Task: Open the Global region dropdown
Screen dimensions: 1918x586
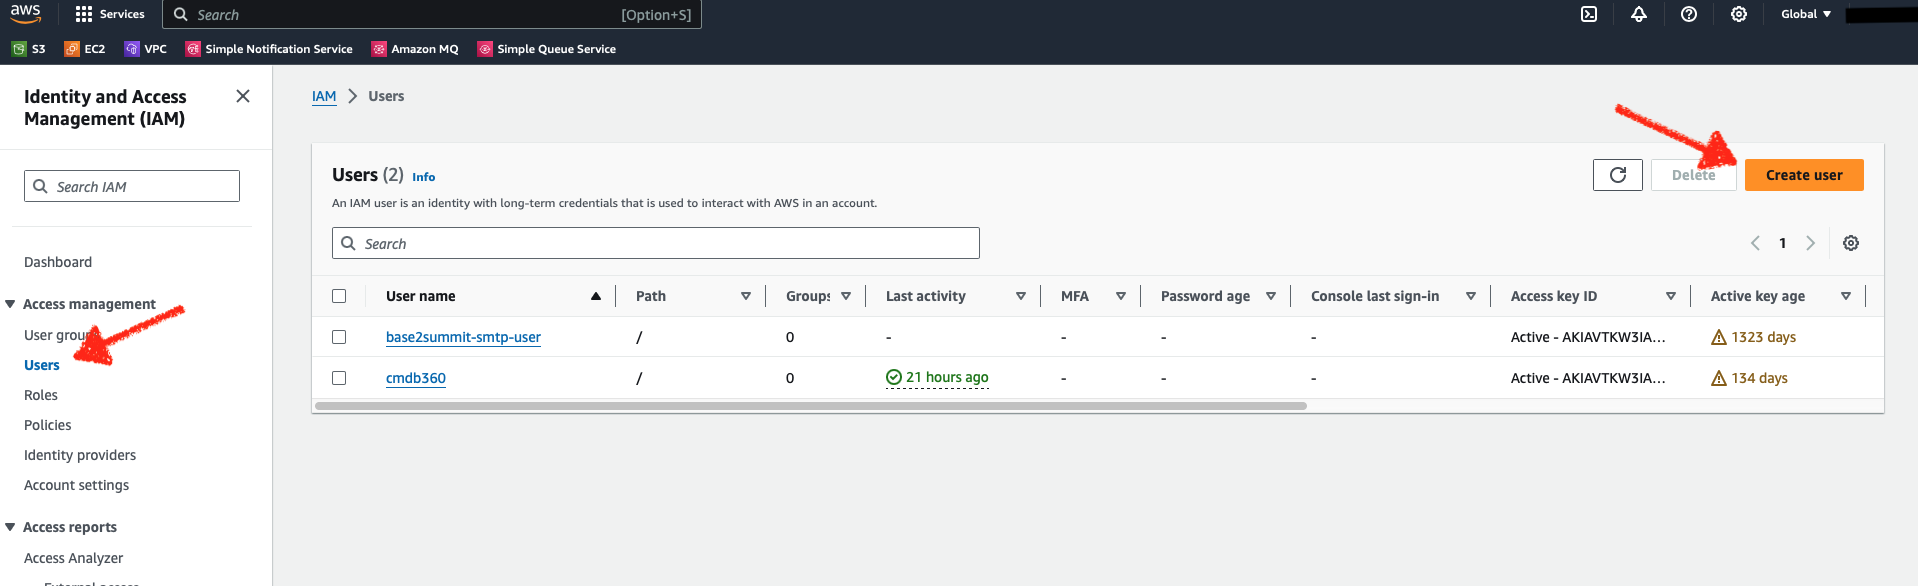Action: [x=1806, y=14]
